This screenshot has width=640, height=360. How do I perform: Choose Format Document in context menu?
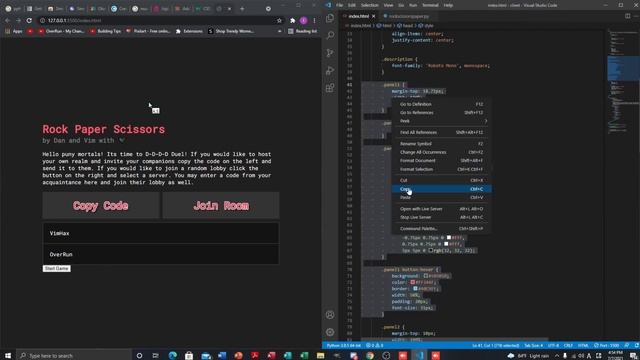[x=441, y=160]
